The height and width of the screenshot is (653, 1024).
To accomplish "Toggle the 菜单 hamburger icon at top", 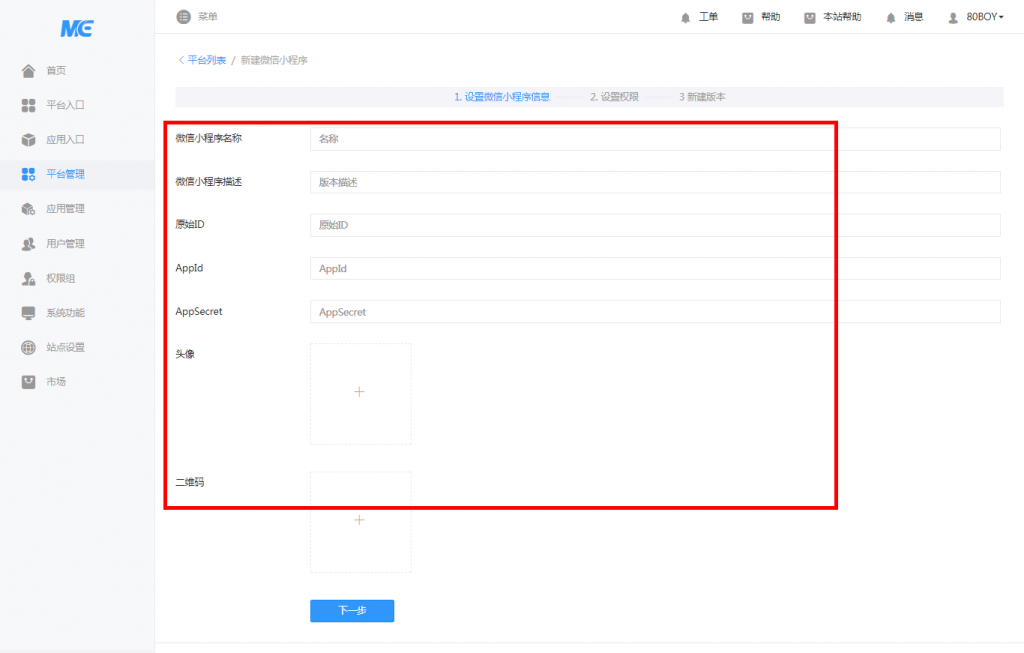I will click(183, 17).
